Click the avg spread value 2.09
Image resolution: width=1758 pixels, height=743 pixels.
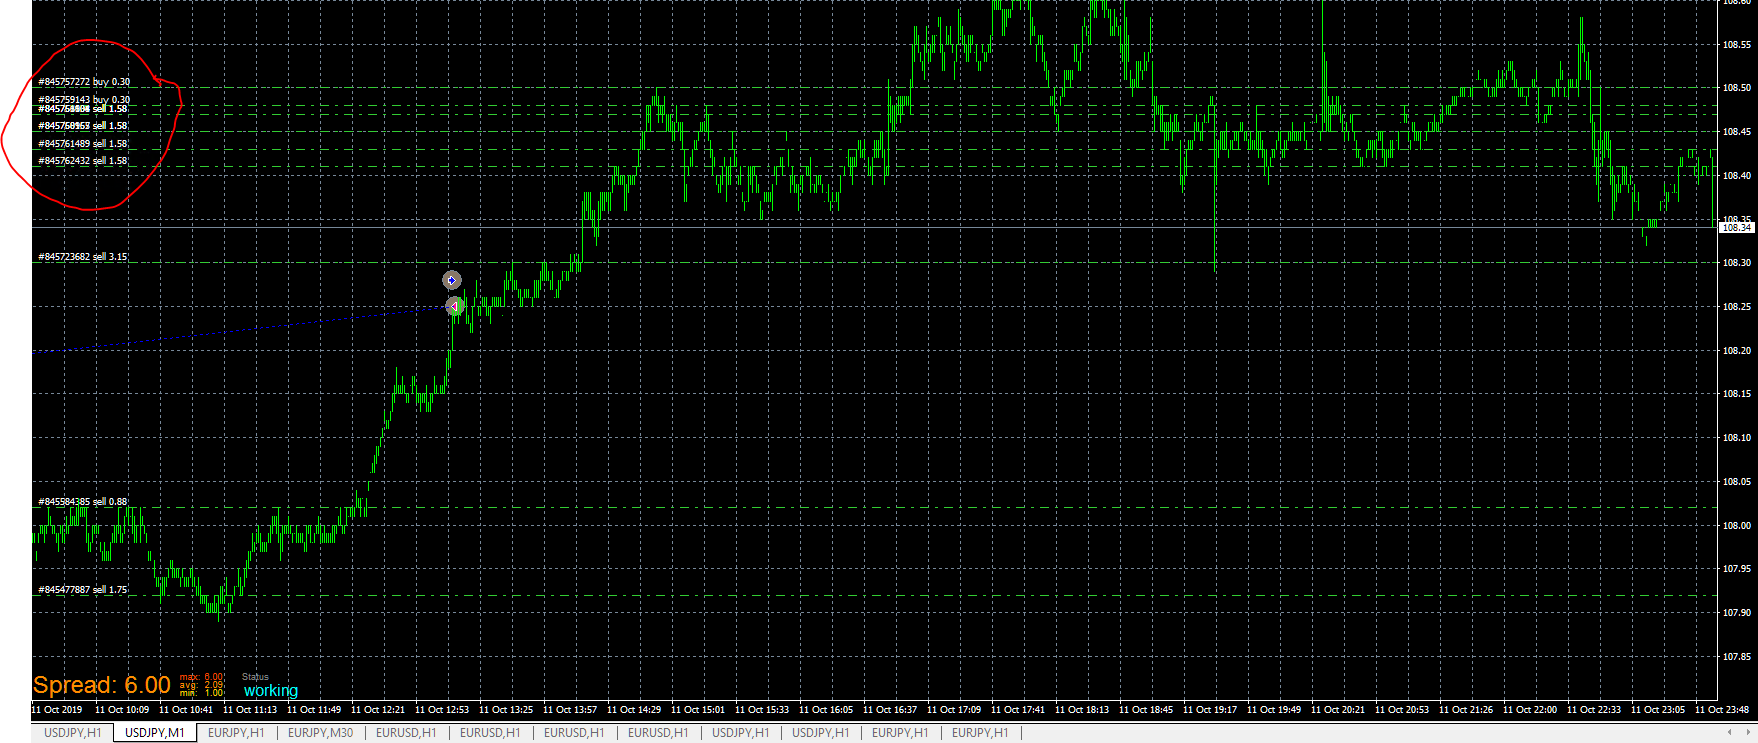(214, 685)
